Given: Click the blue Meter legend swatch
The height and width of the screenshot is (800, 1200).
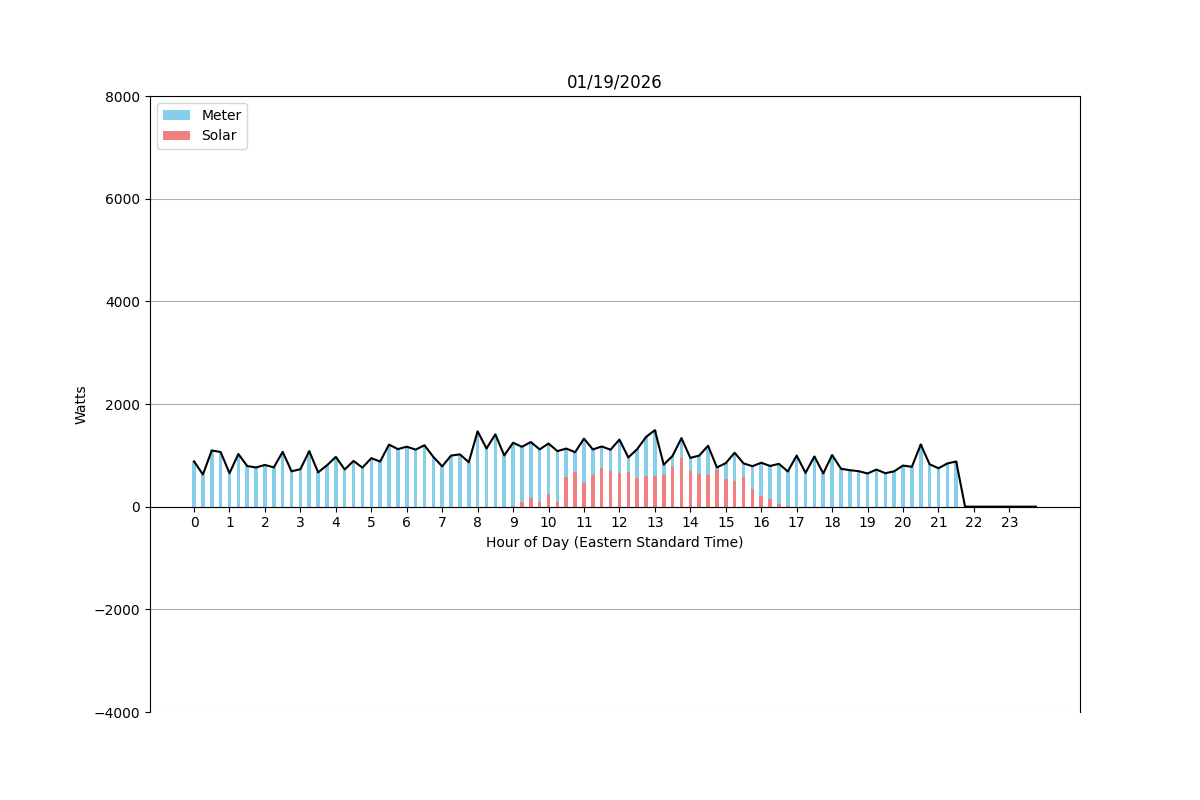Looking at the screenshot, I should [176, 115].
